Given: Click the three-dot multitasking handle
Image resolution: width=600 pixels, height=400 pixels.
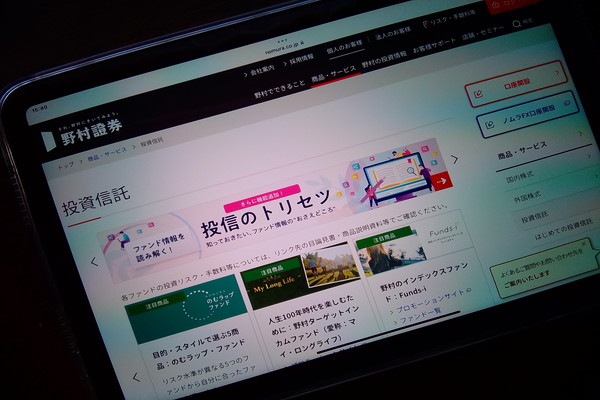Looking at the screenshot, I should (x=282, y=40).
